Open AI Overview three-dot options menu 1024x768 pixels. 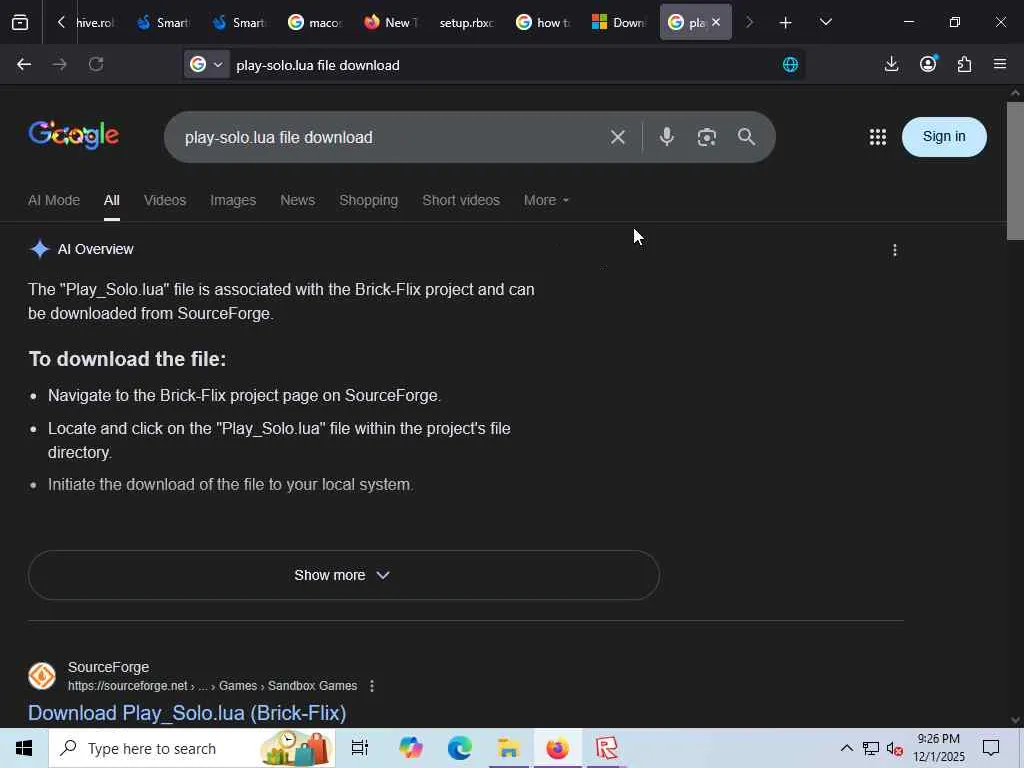pyautogui.click(x=895, y=250)
